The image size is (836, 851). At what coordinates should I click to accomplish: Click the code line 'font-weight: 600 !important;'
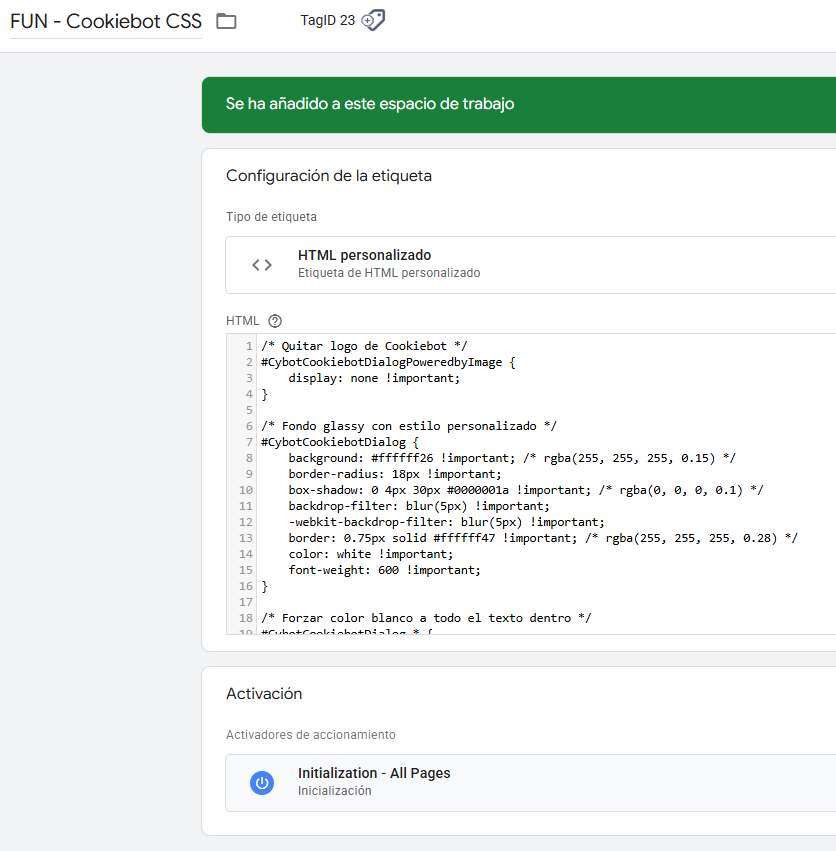pos(384,570)
